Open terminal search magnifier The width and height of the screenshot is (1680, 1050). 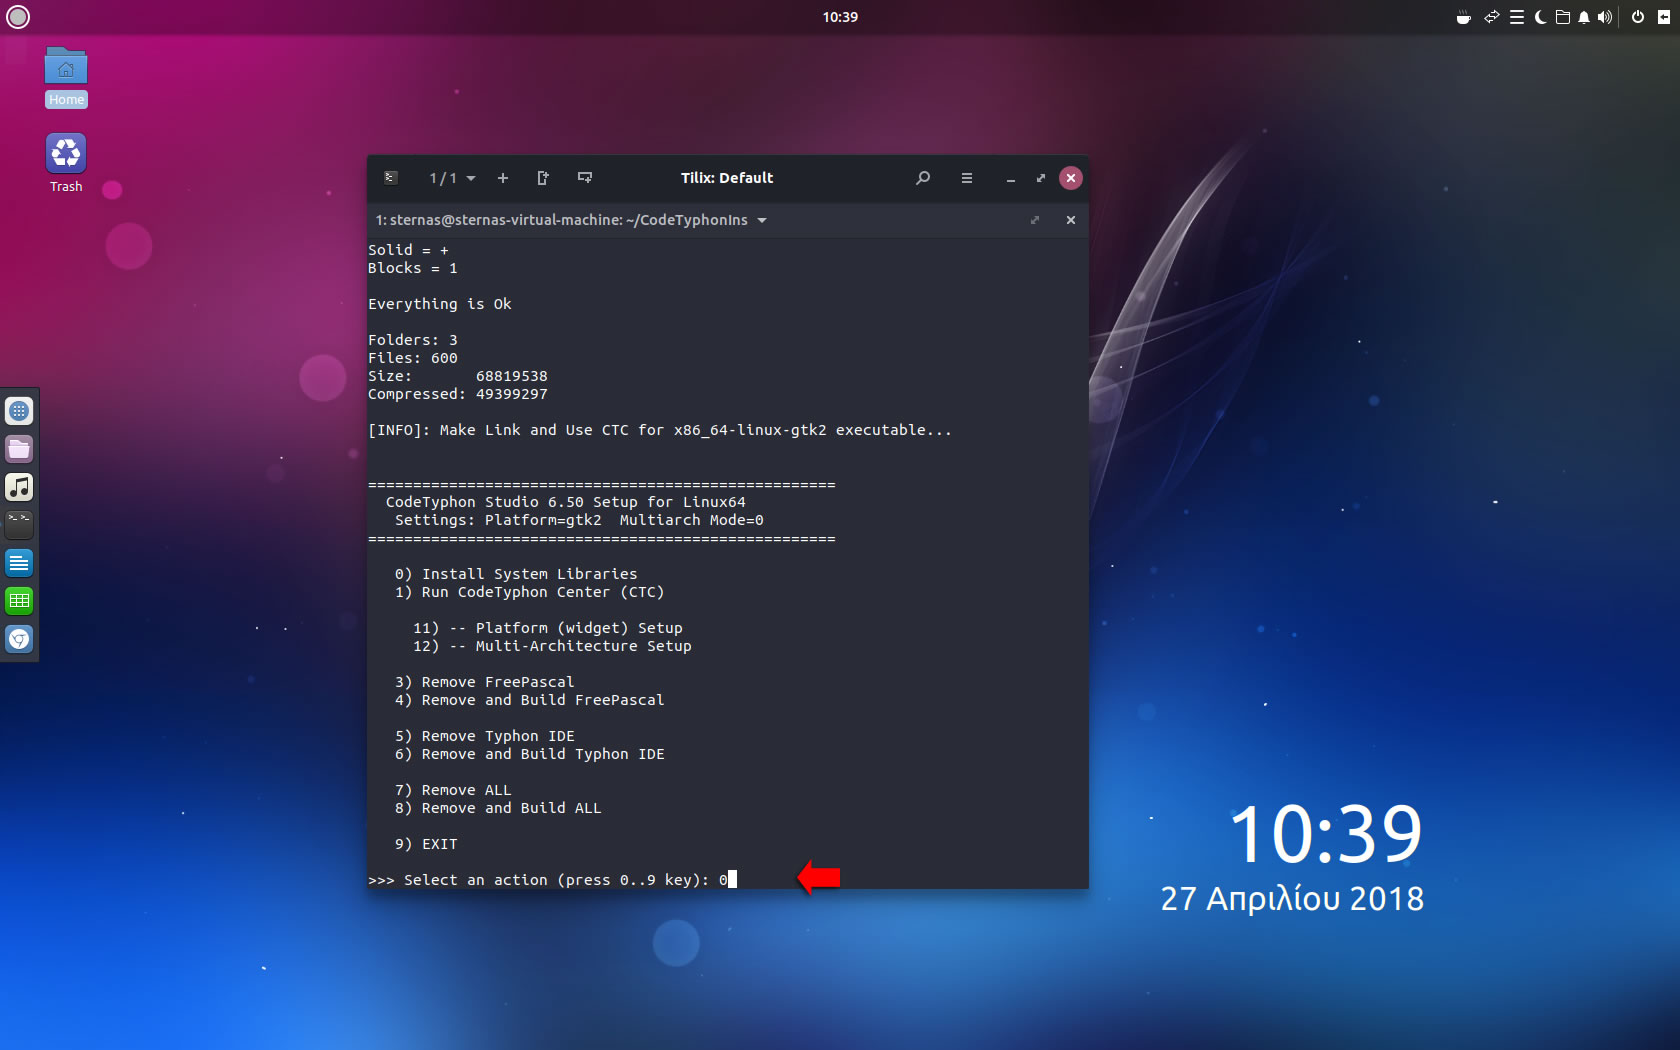click(923, 178)
